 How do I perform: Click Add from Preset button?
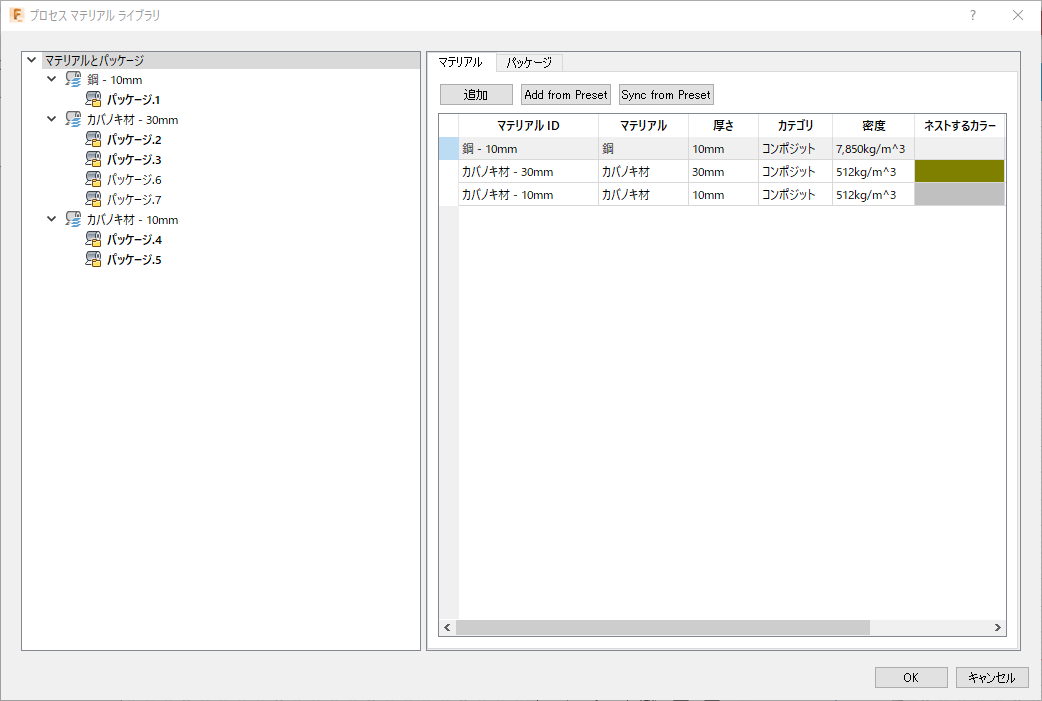(566, 94)
